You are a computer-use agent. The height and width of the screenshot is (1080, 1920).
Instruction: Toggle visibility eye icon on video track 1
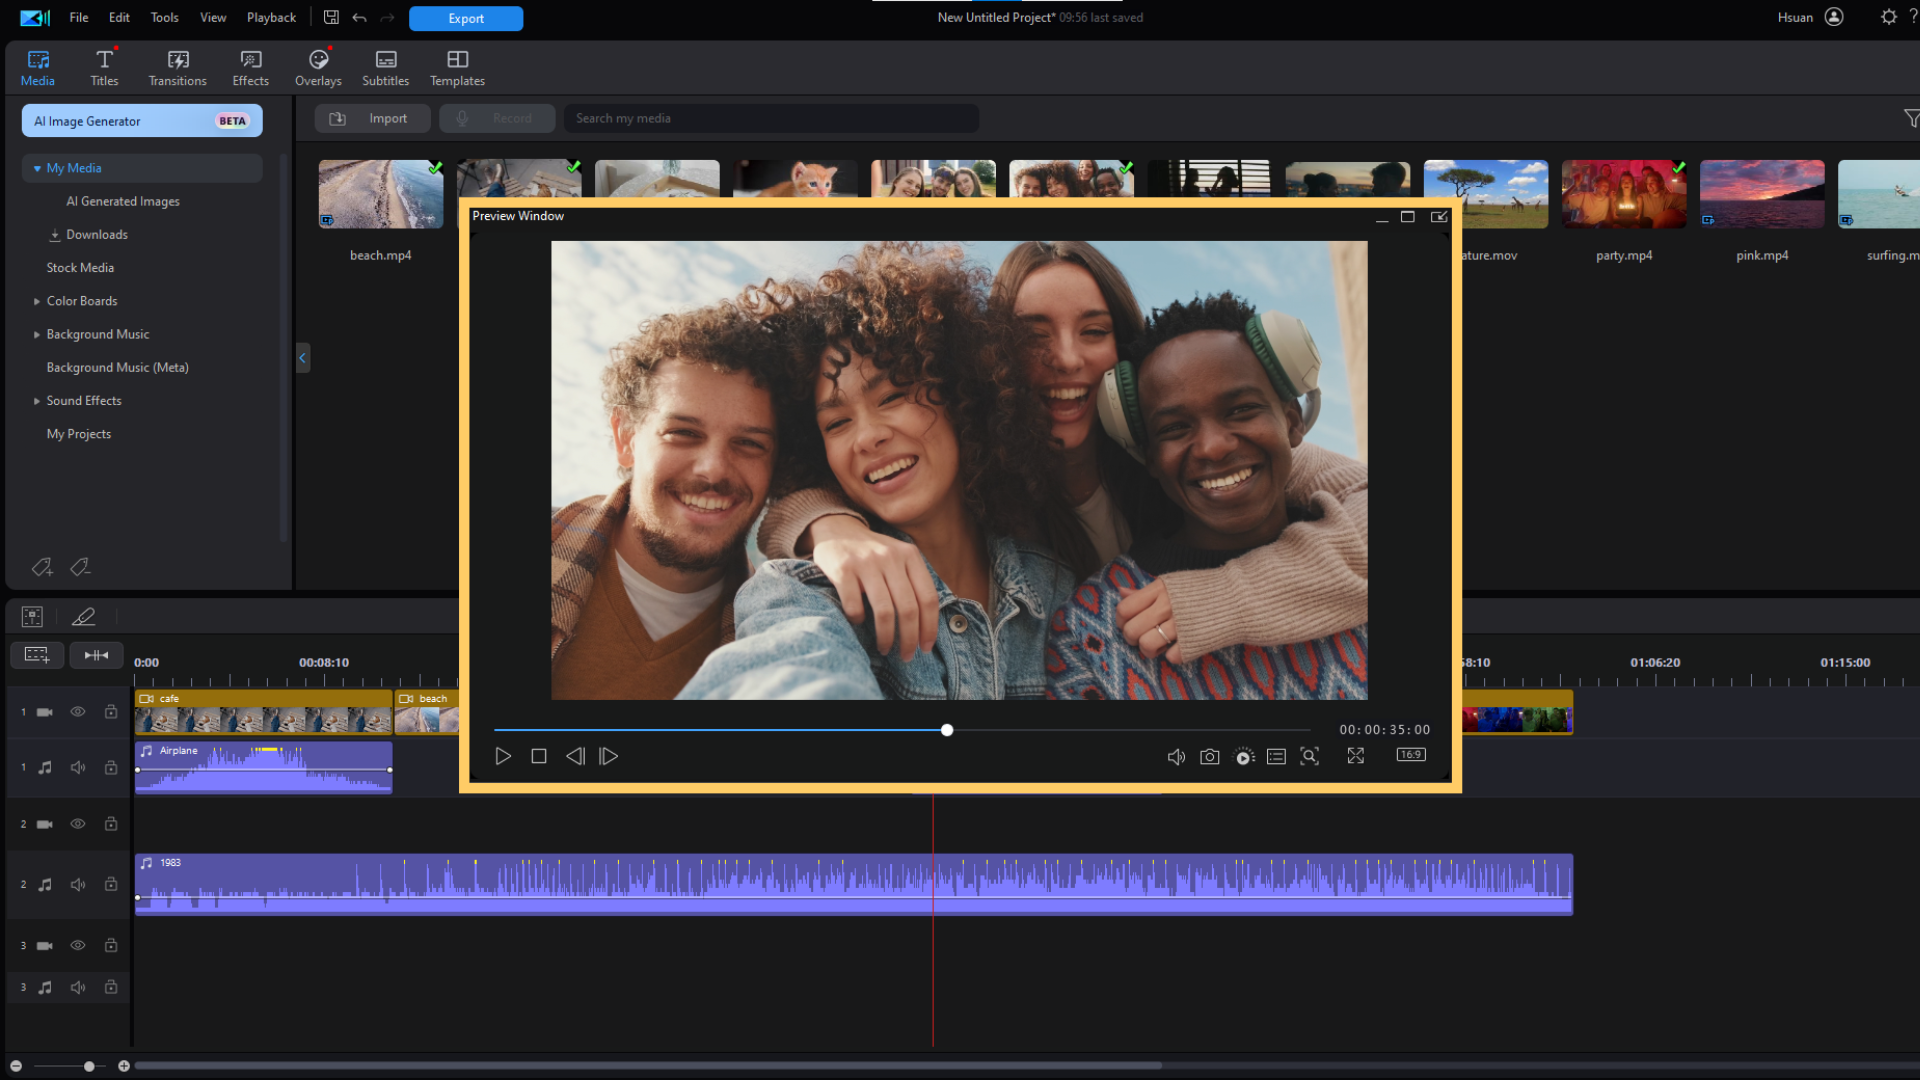pos(76,712)
